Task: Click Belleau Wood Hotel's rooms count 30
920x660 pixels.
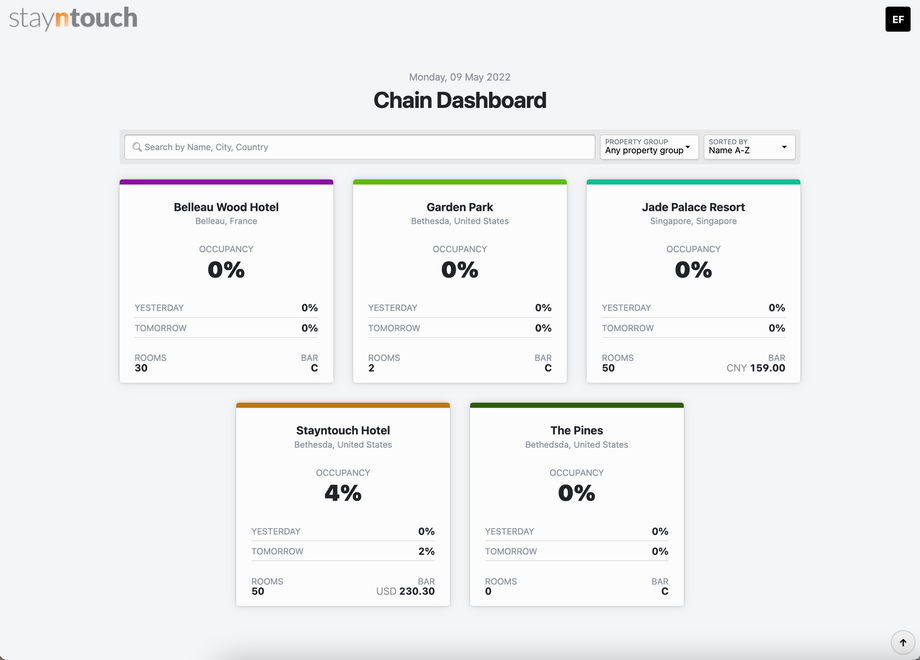Action: (141, 368)
